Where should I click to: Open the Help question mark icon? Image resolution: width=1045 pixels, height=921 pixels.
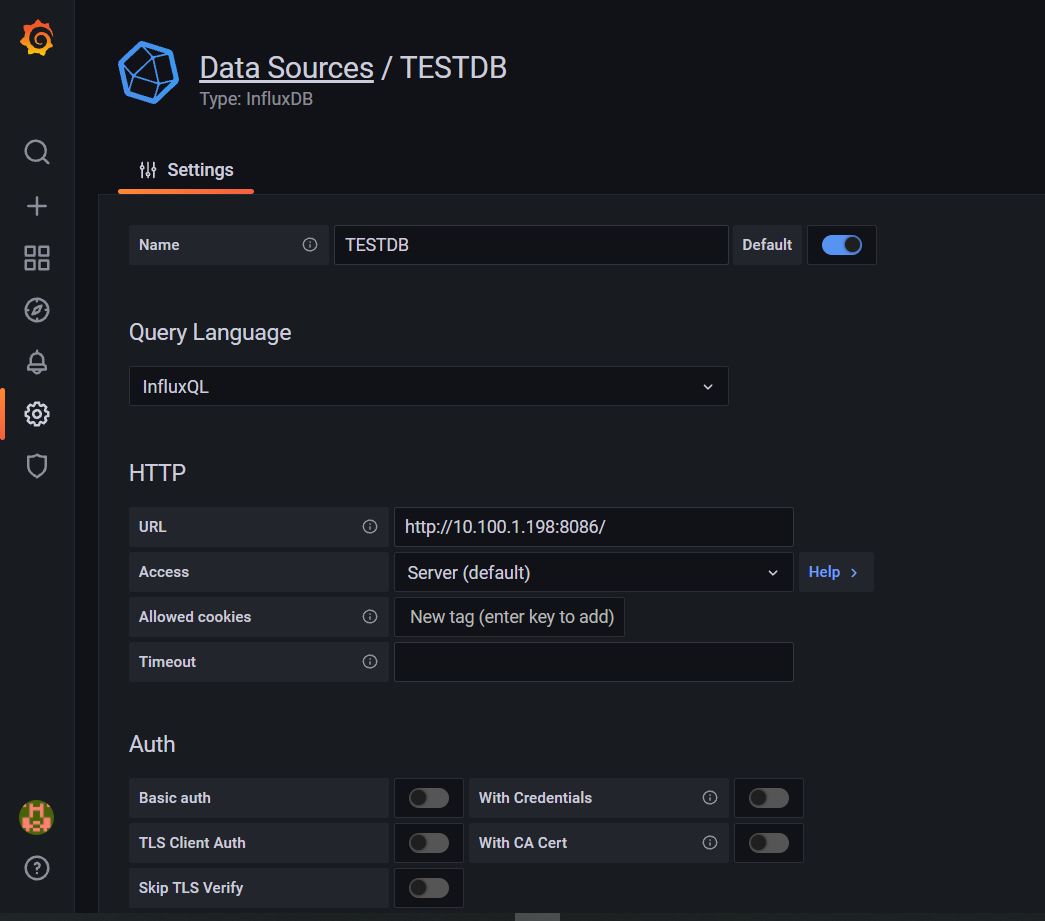[x=37, y=868]
